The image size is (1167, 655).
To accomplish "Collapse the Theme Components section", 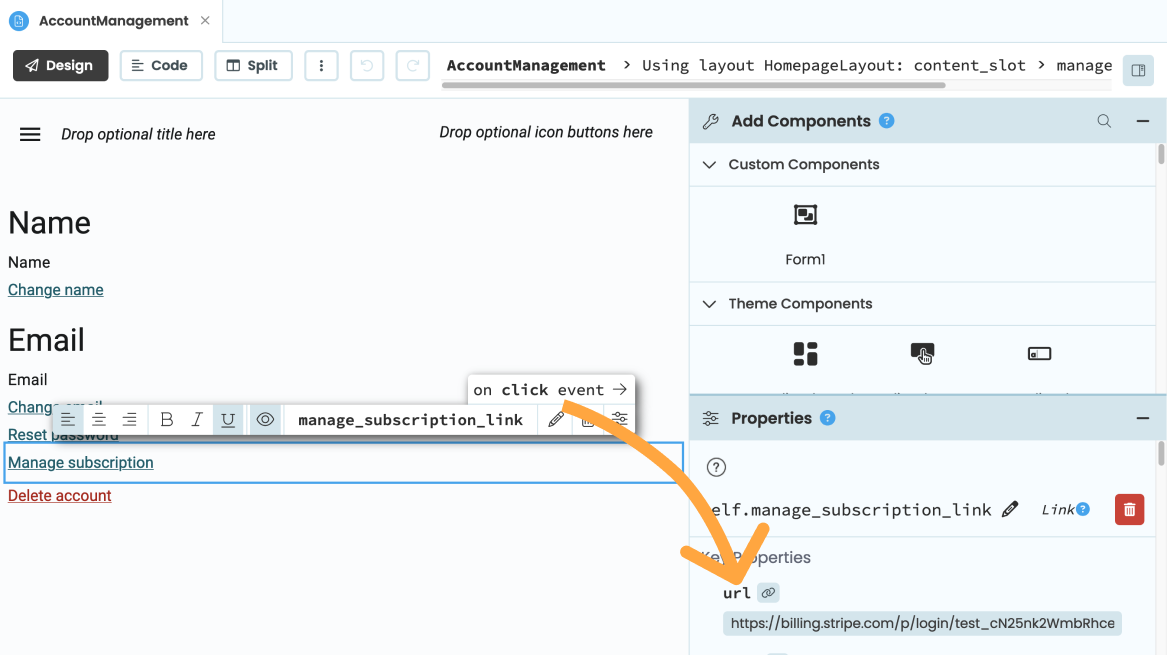I will [710, 304].
